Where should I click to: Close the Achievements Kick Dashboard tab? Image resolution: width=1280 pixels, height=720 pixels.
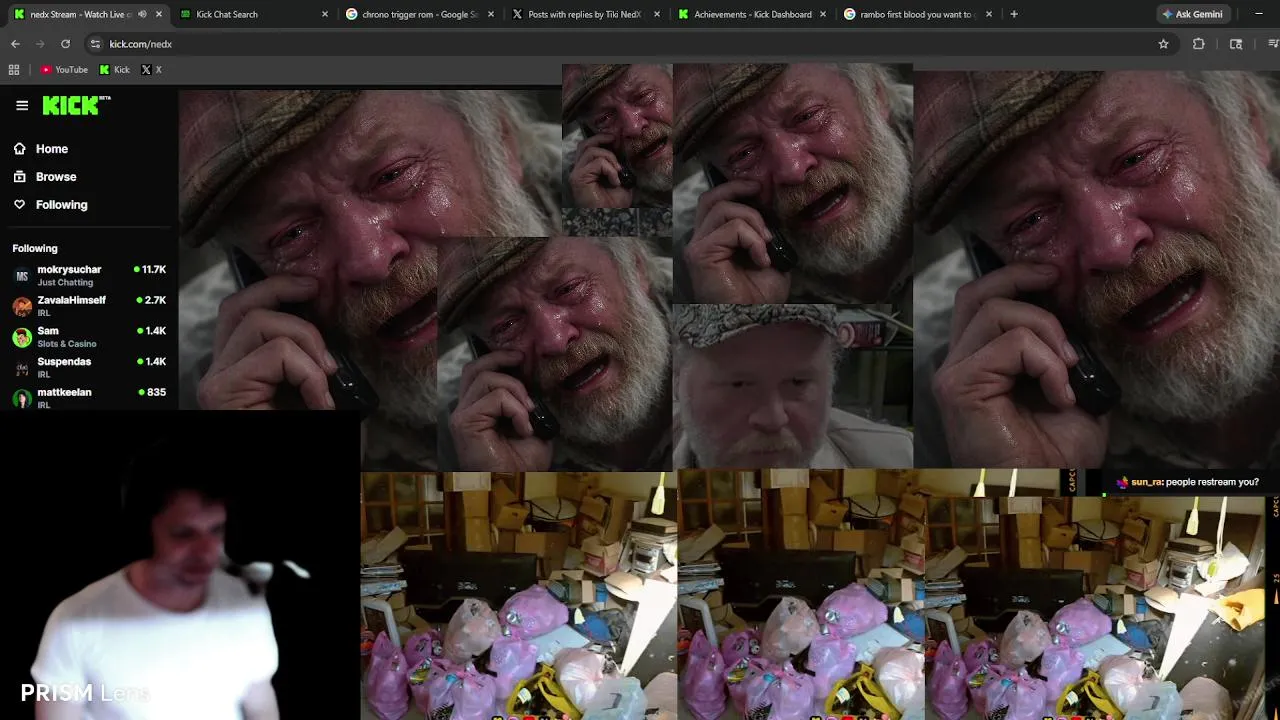(x=822, y=14)
